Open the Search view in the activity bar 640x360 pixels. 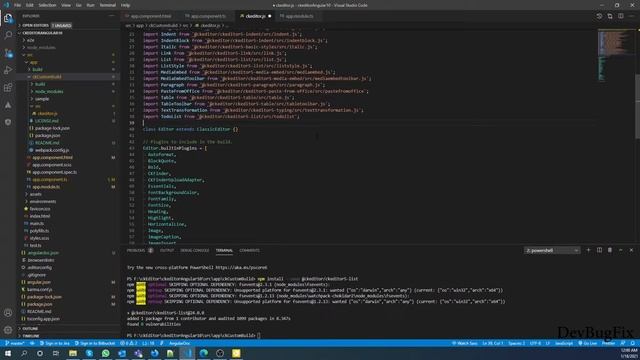(x=8, y=36)
